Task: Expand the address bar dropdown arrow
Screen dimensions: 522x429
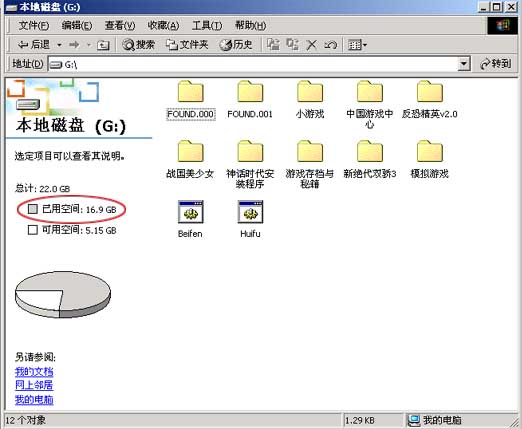Action: [464, 64]
